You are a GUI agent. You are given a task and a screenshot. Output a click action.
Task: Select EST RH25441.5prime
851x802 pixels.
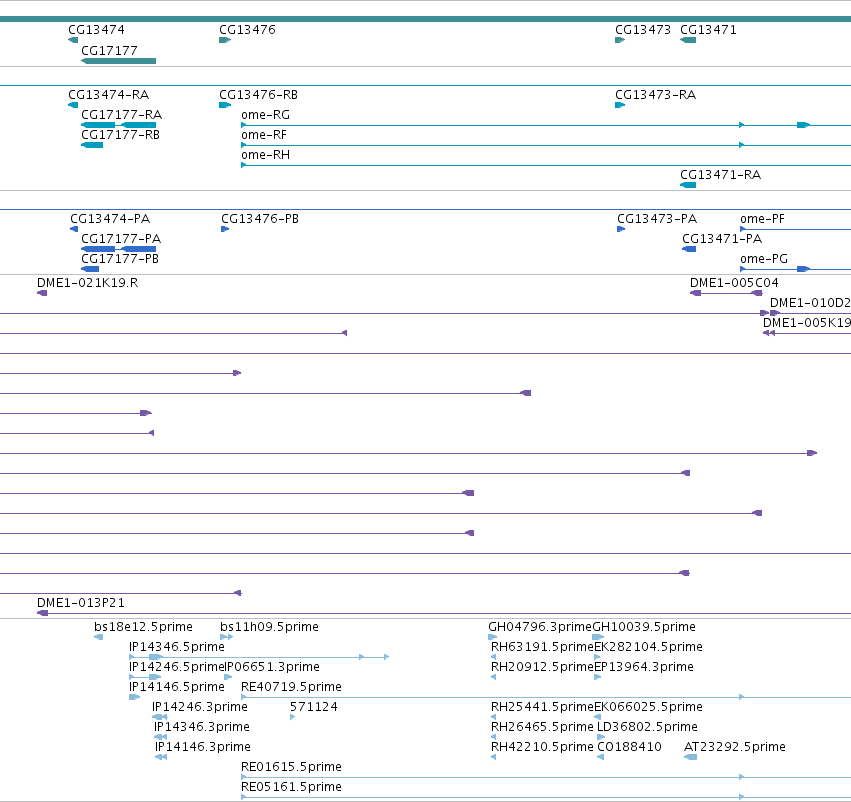click(542, 707)
